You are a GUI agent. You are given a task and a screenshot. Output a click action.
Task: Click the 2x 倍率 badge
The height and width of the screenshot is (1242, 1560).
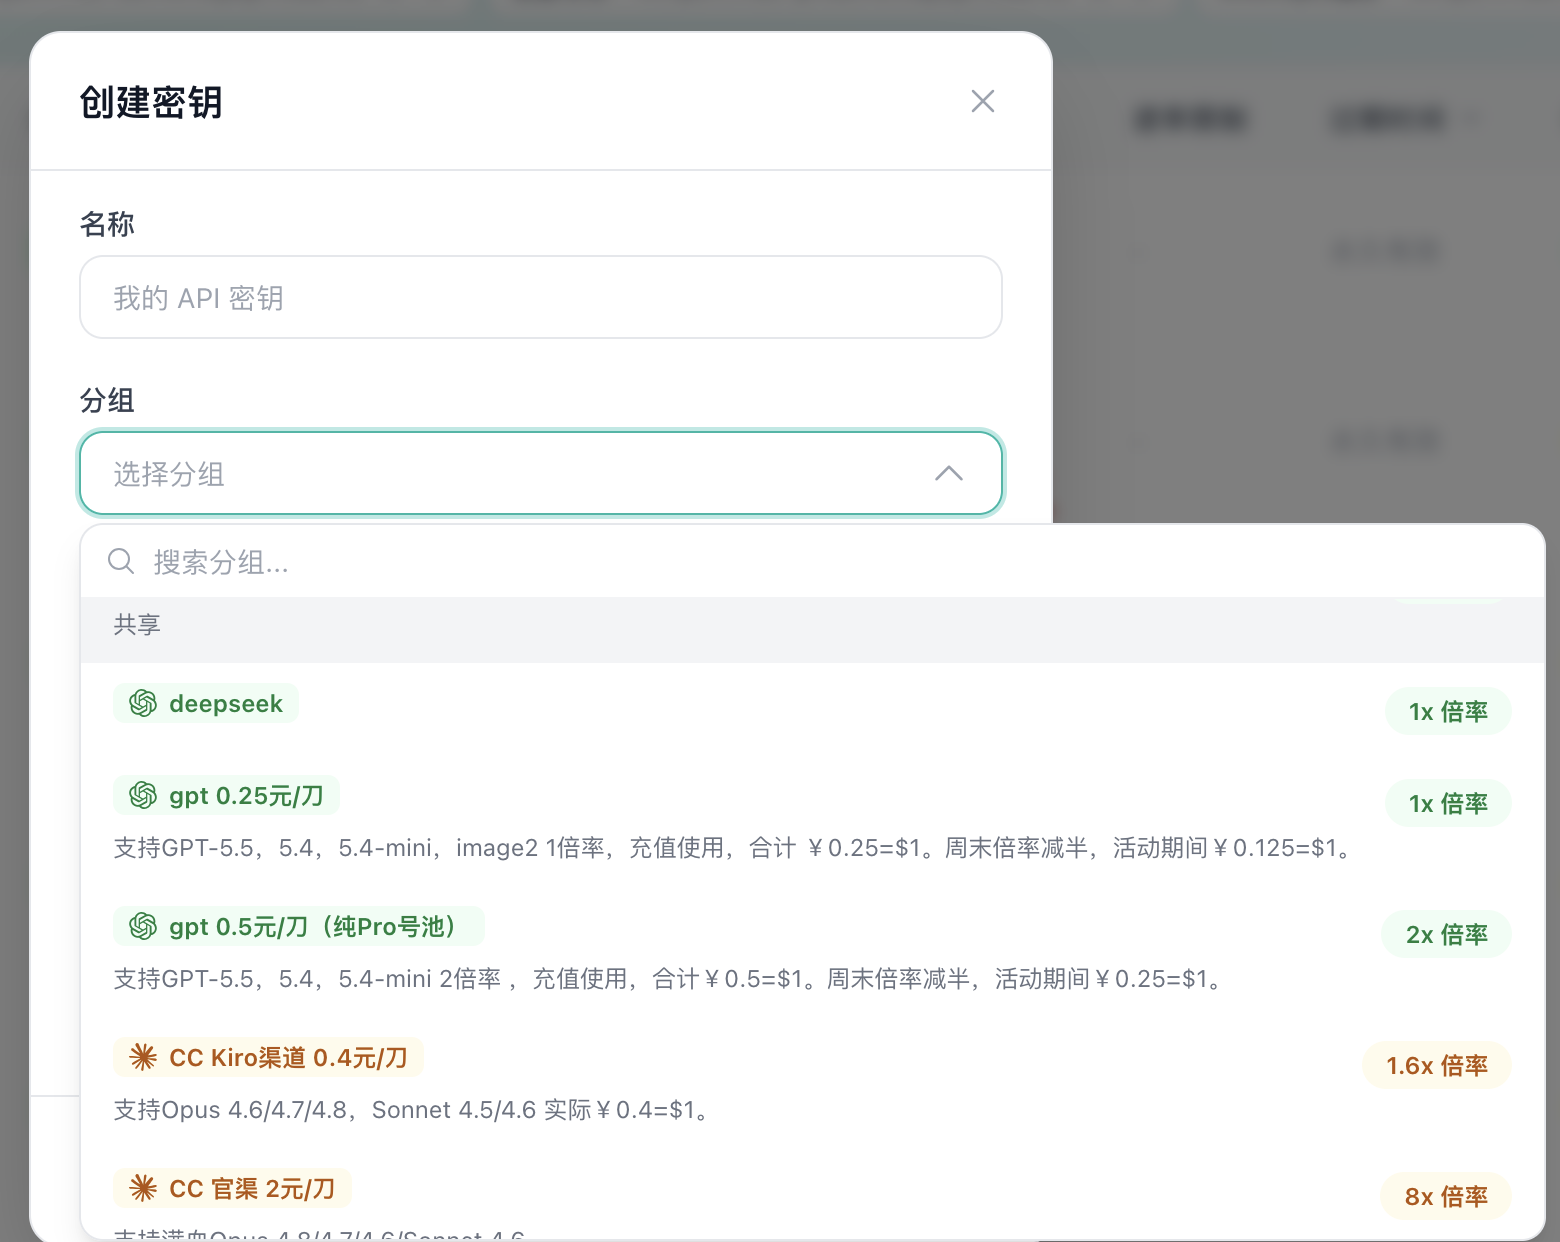[x=1446, y=935]
